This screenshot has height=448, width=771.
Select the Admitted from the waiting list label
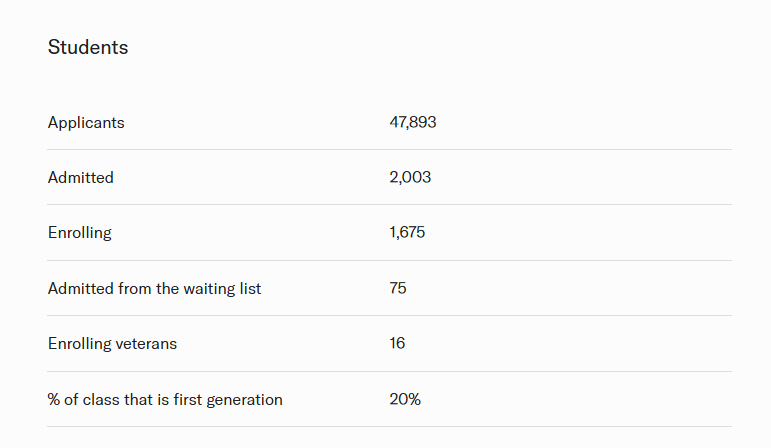154,288
